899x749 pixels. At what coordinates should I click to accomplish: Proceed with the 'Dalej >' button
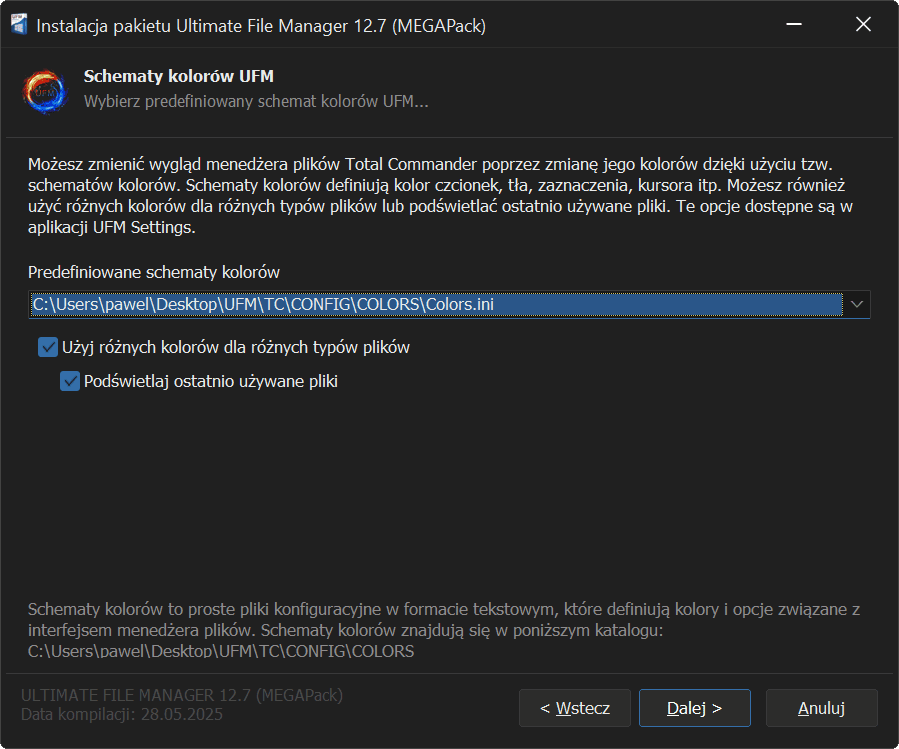(x=694, y=708)
